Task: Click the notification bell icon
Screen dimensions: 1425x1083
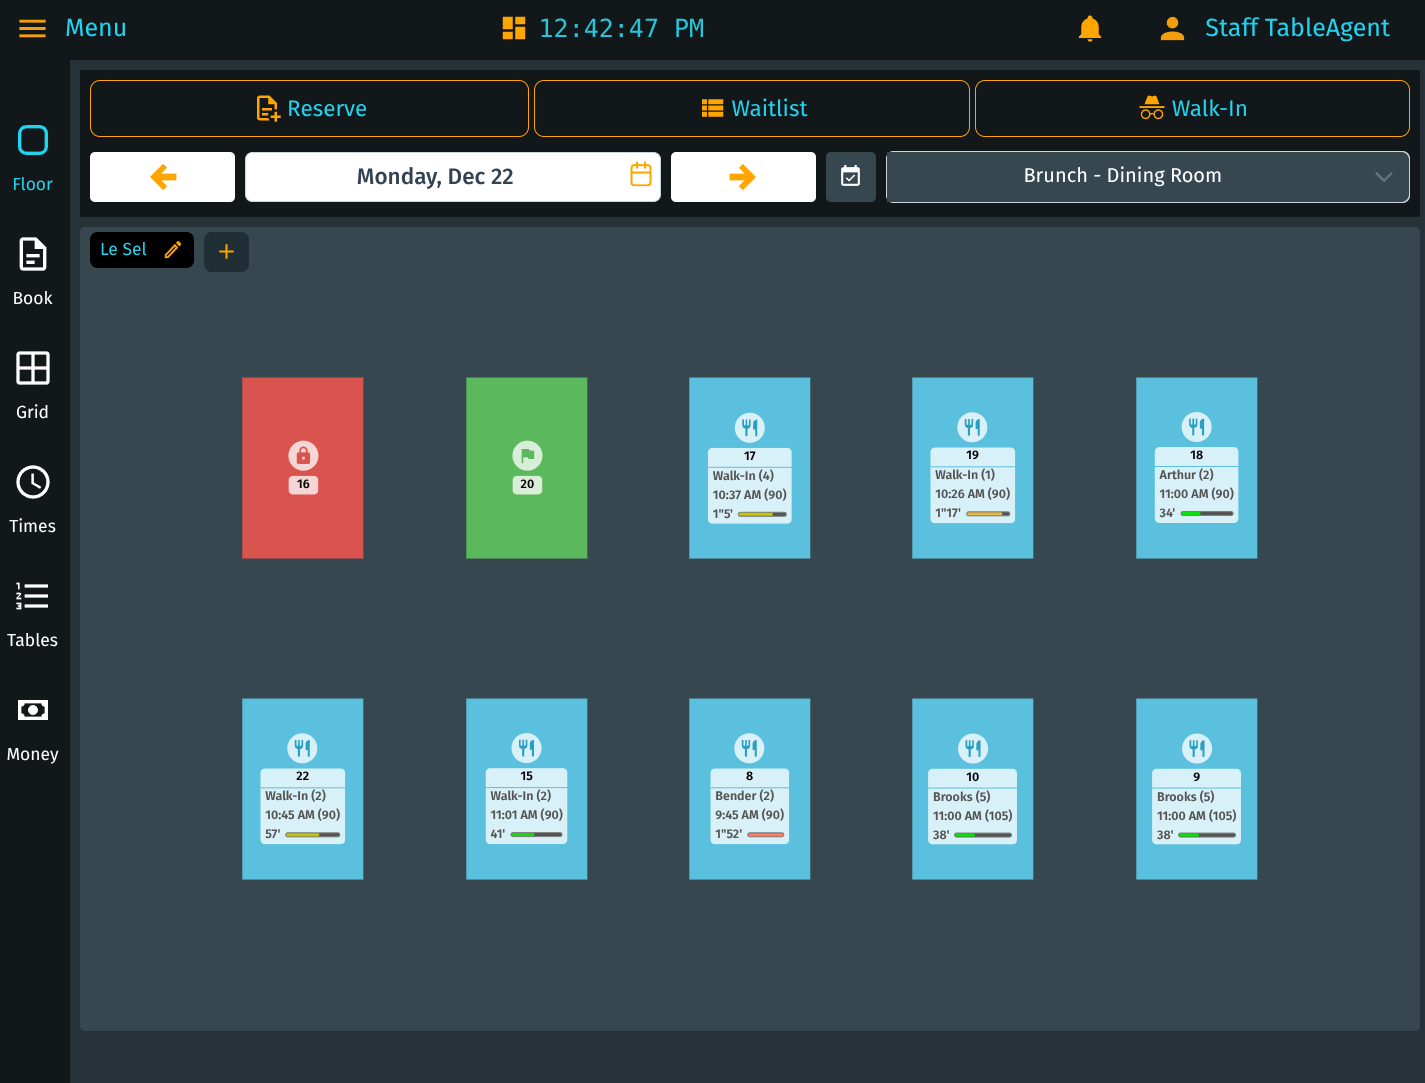Action: [x=1089, y=28]
